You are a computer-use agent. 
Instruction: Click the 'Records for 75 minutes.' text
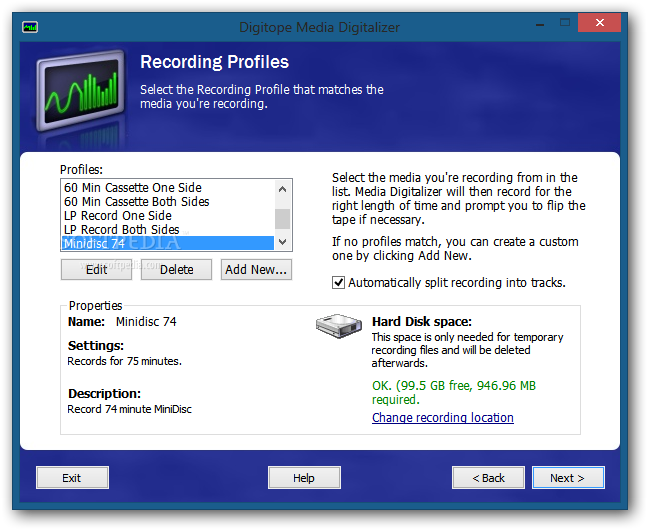pyautogui.click(x=124, y=361)
